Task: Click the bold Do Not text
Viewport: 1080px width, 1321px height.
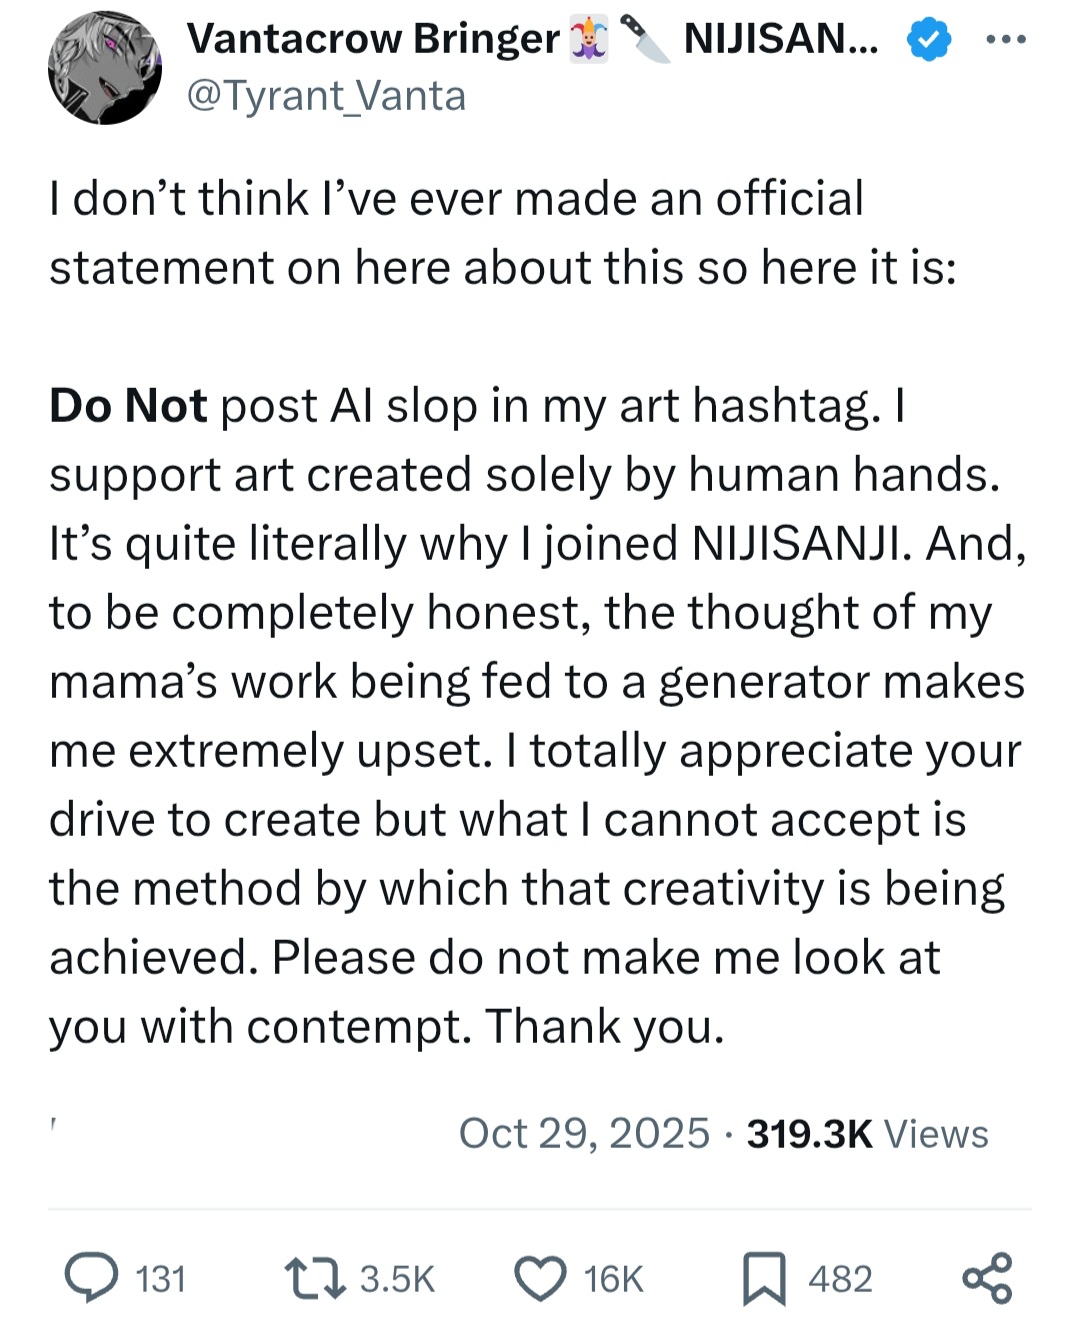Action: (128, 406)
